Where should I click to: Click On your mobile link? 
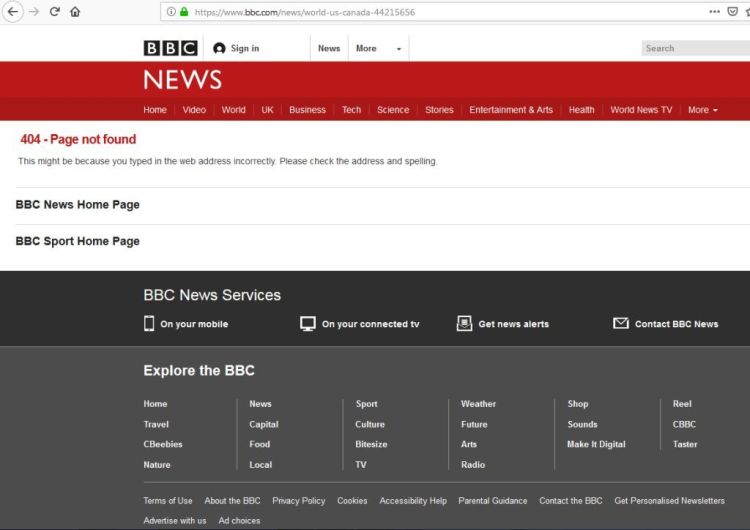point(194,324)
